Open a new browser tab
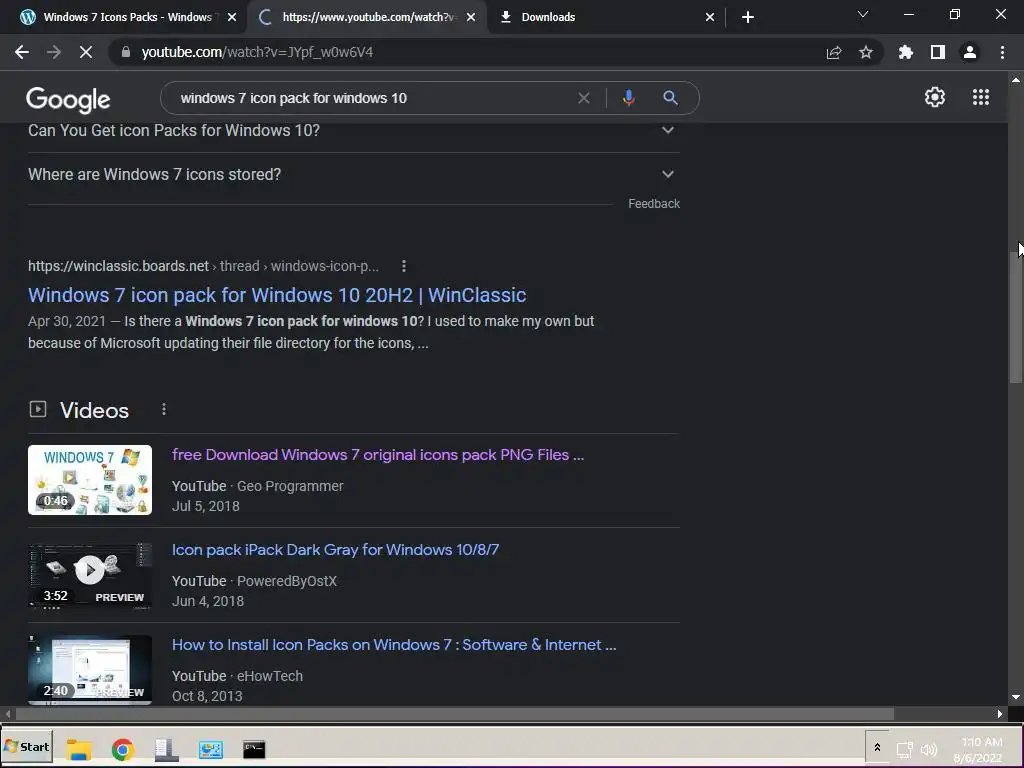The width and height of the screenshot is (1024, 768). tap(748, 17)
